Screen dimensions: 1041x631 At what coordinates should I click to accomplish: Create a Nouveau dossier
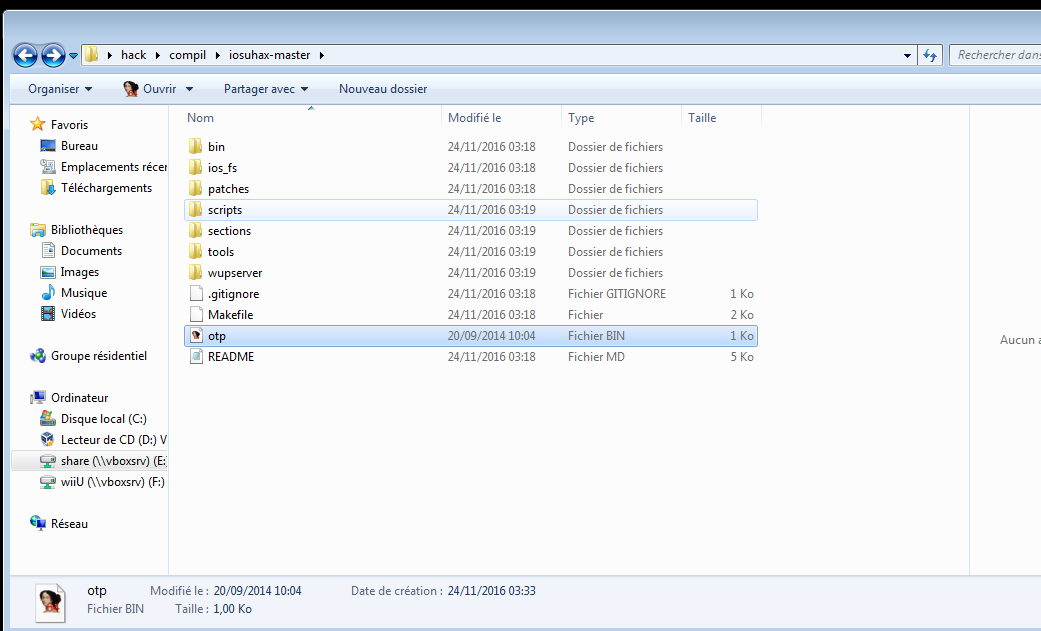(x=383, y=89)
